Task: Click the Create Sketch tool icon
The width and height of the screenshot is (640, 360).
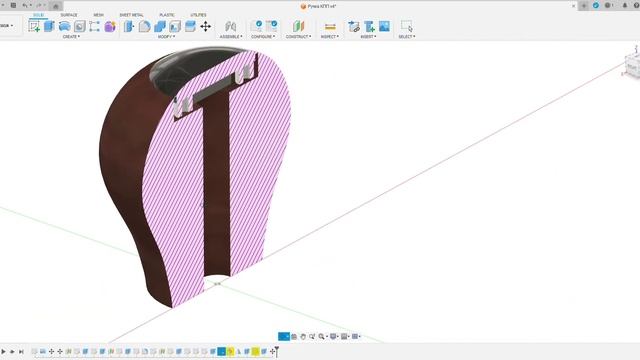Action: 34,27
